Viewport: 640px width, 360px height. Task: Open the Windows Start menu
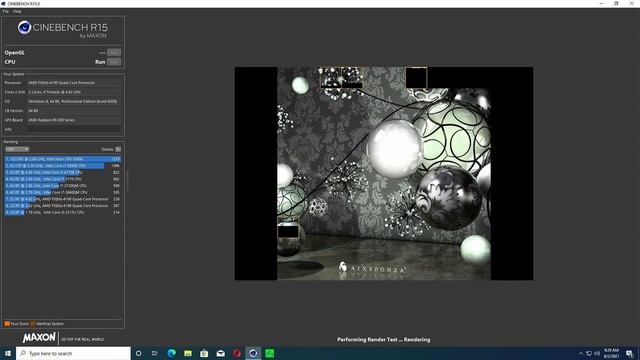tap(8, 353)
